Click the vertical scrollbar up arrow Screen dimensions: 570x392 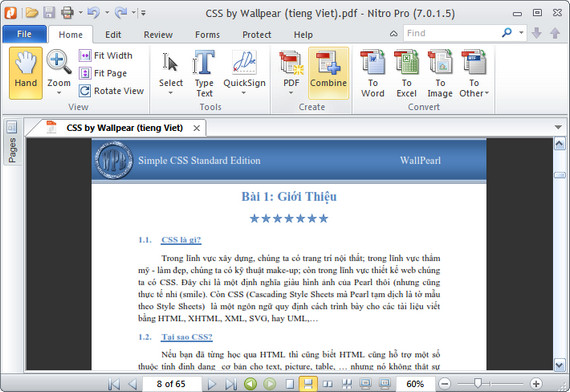point(559,144)
